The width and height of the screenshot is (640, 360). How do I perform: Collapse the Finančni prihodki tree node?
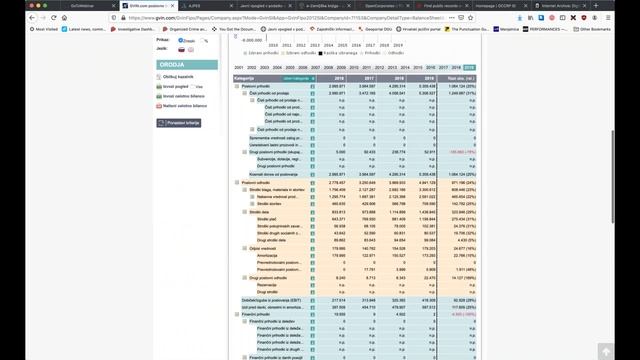pyautogui.click(x=237, y=315)
